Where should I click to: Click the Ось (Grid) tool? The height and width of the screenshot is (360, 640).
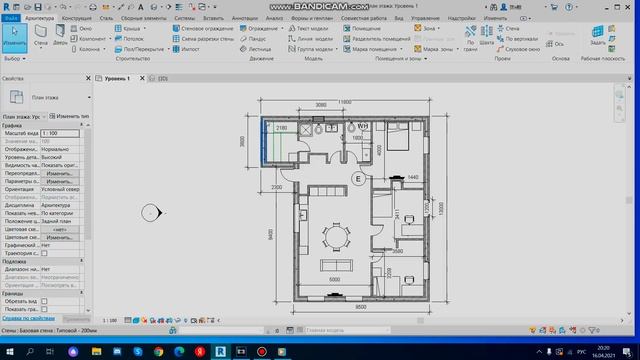(x=555, y=44)
